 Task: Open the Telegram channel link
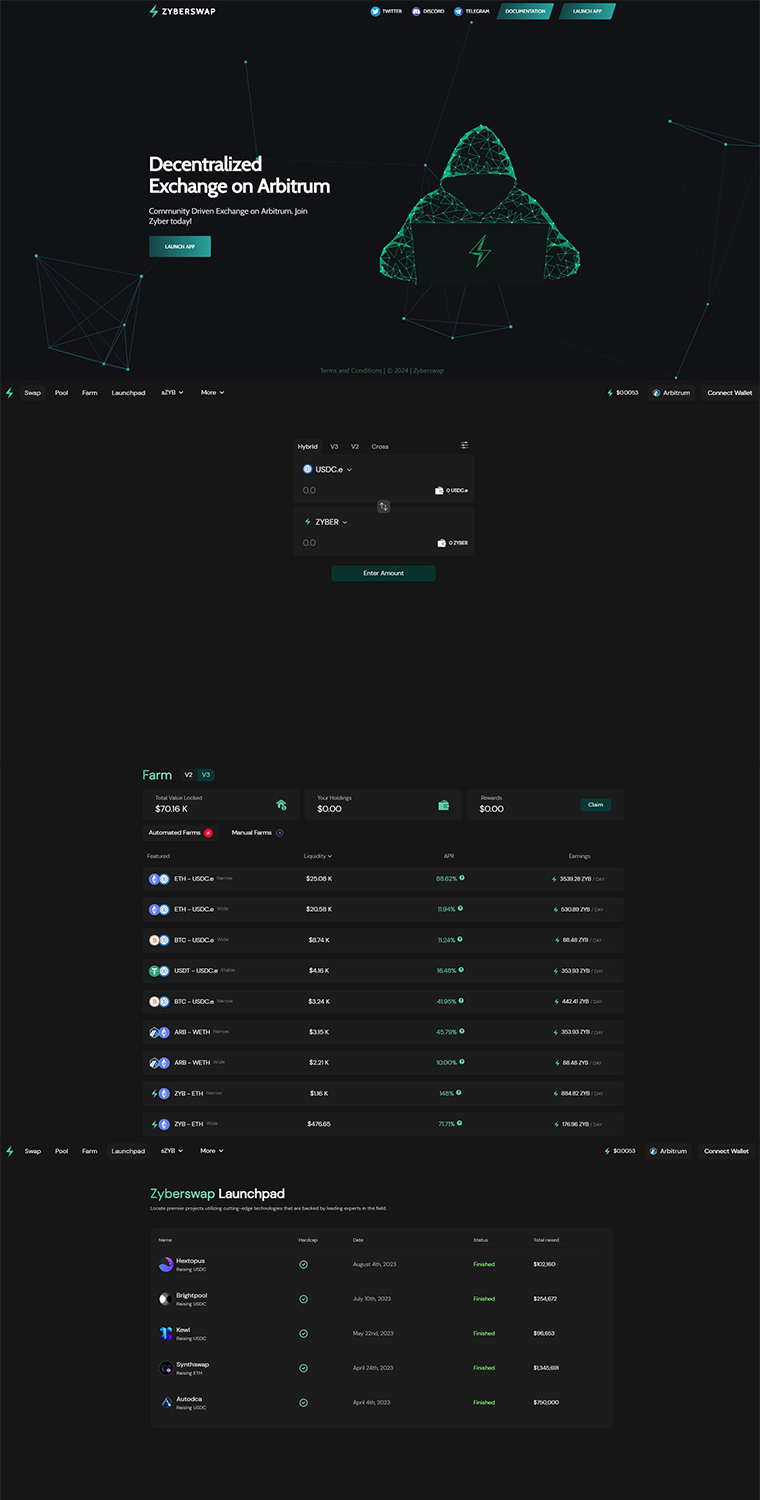coord(471,11)
